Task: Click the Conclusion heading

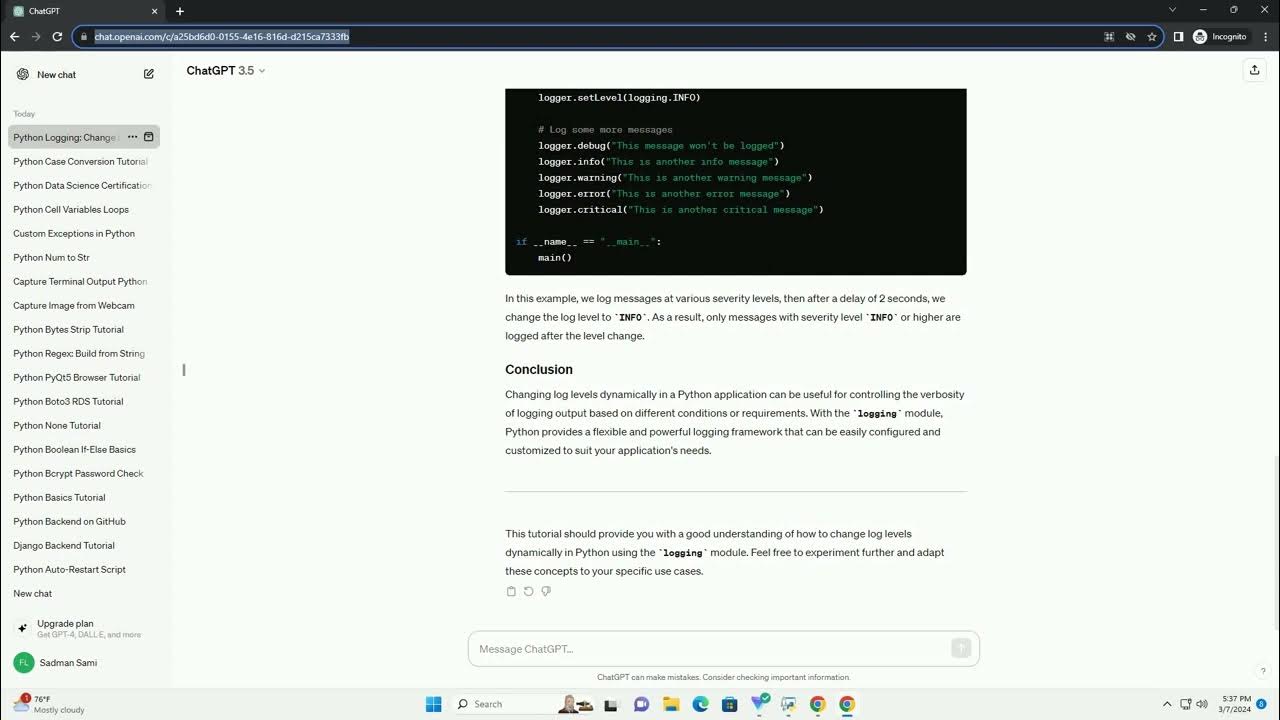Action: [539, 369]
